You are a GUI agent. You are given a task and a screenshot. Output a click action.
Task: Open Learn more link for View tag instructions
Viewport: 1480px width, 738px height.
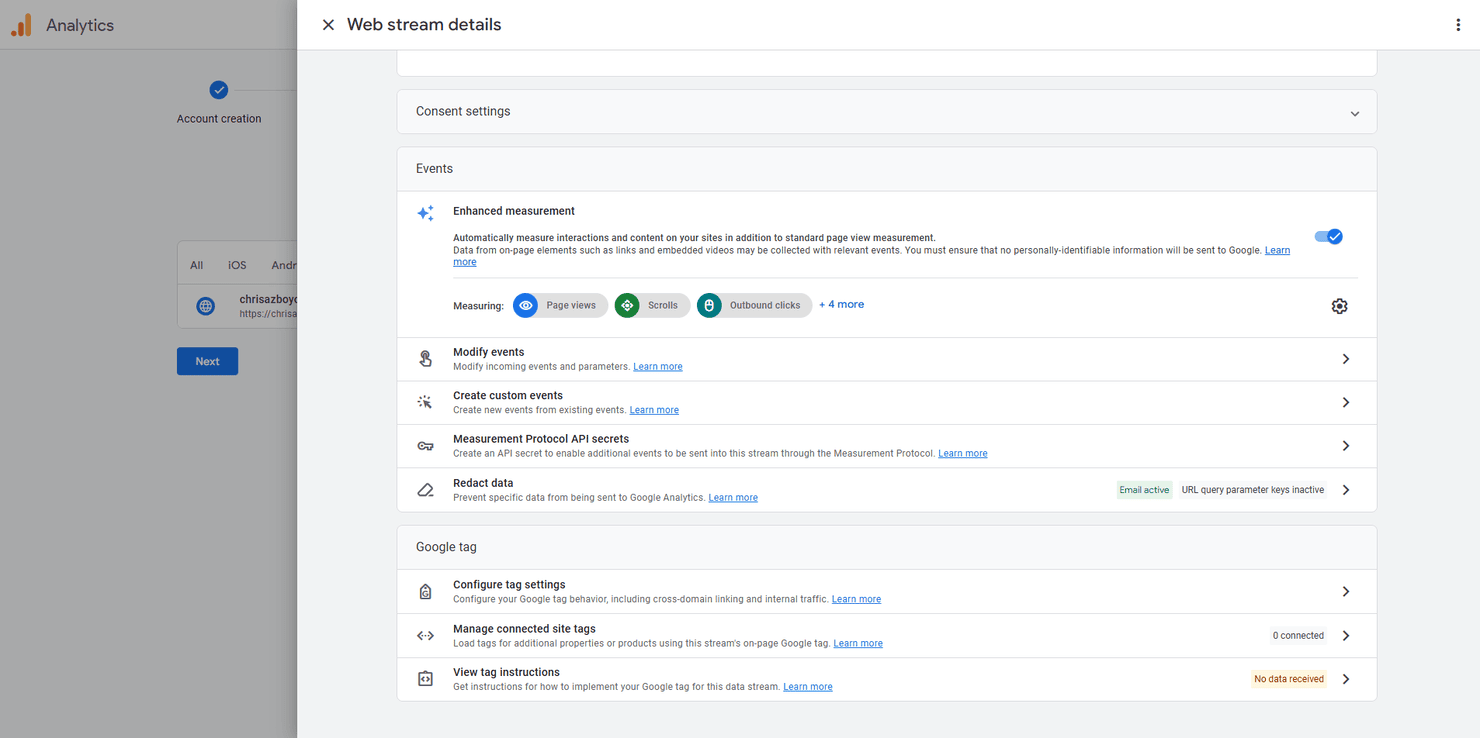(808, 687)
